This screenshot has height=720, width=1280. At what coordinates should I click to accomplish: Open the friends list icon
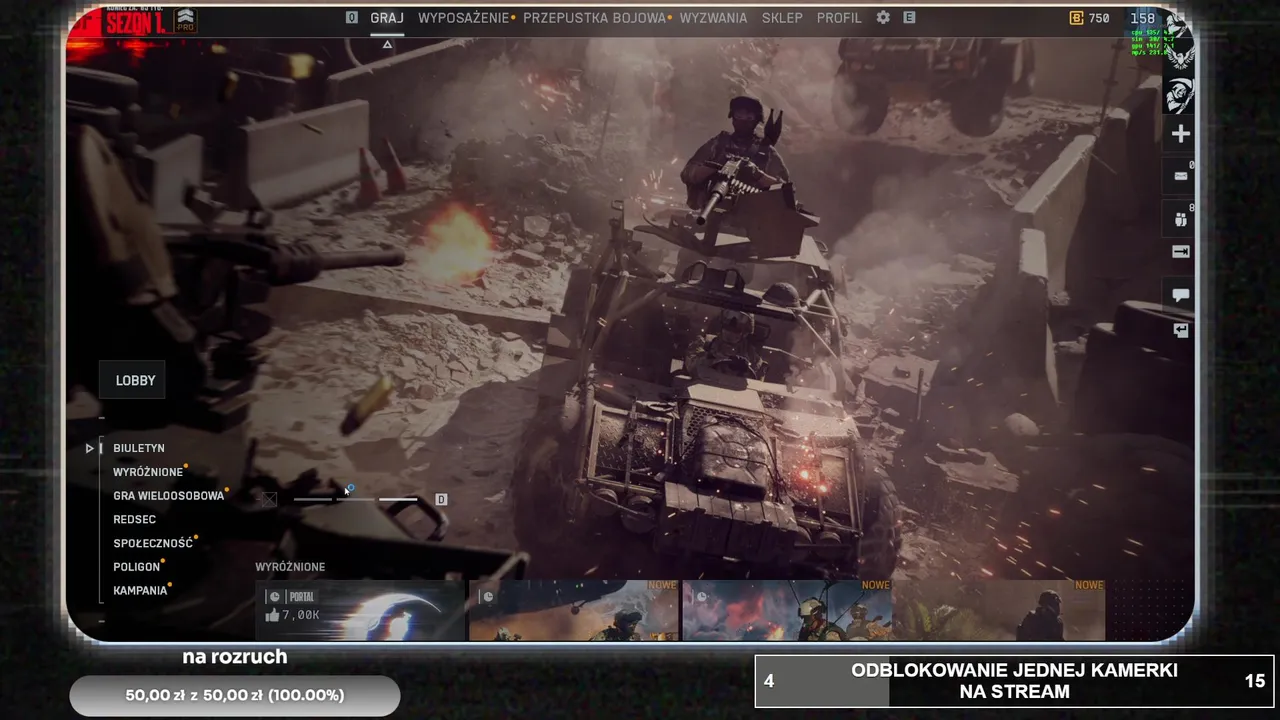[1181, 219]
